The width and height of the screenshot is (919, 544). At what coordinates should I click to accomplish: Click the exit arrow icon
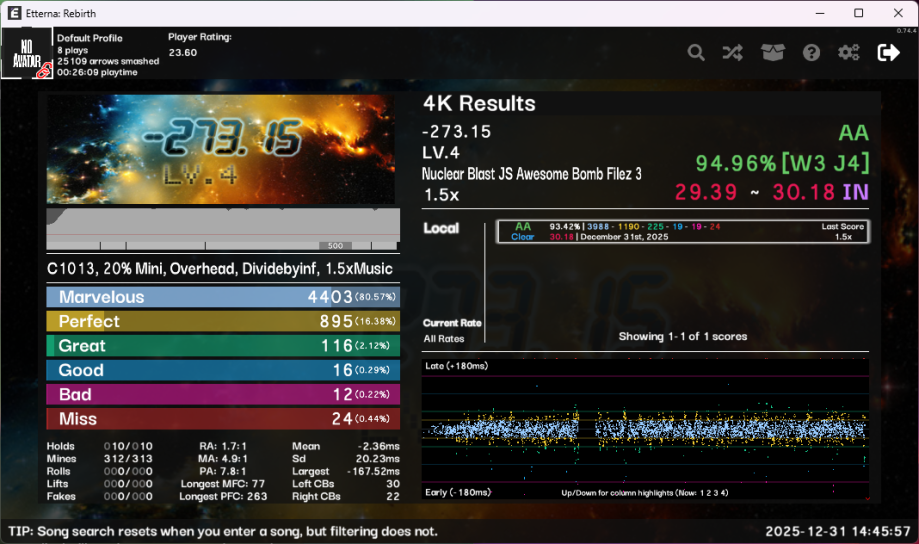pyautogui.click(x=888, y=53)
